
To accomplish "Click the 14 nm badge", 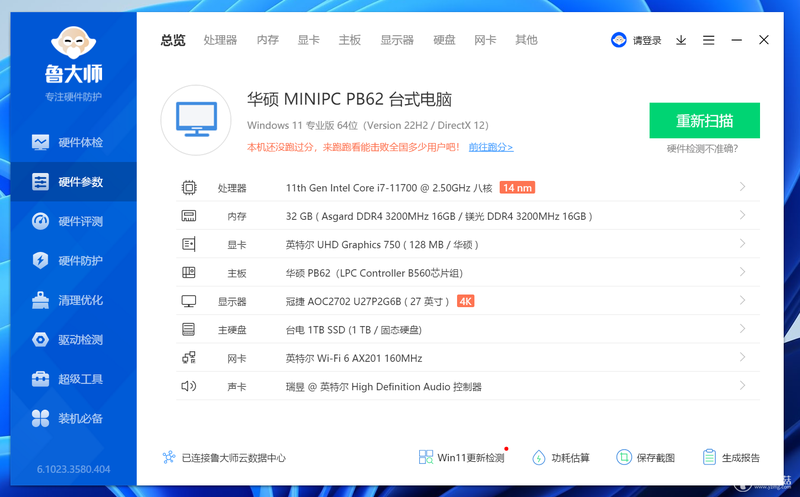I will click(517, 188).
